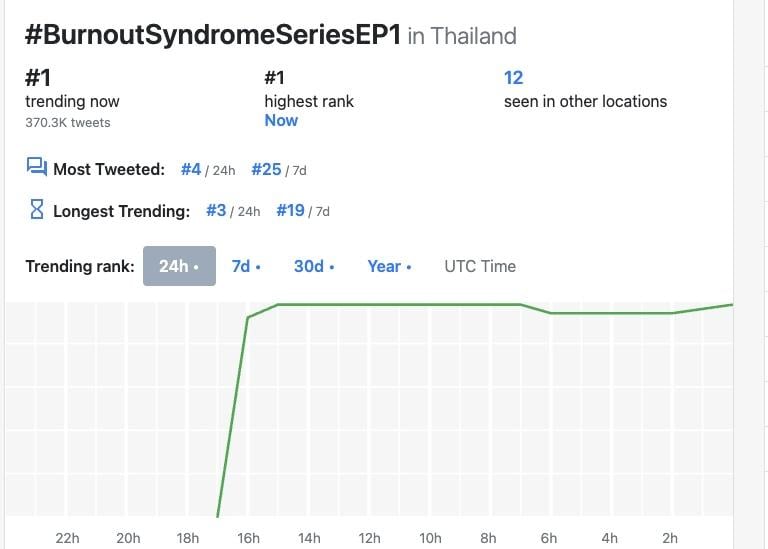768x549 pixels.
Task: Open Most Tweeted #4 24h ranking
Action: pos(191,169)
